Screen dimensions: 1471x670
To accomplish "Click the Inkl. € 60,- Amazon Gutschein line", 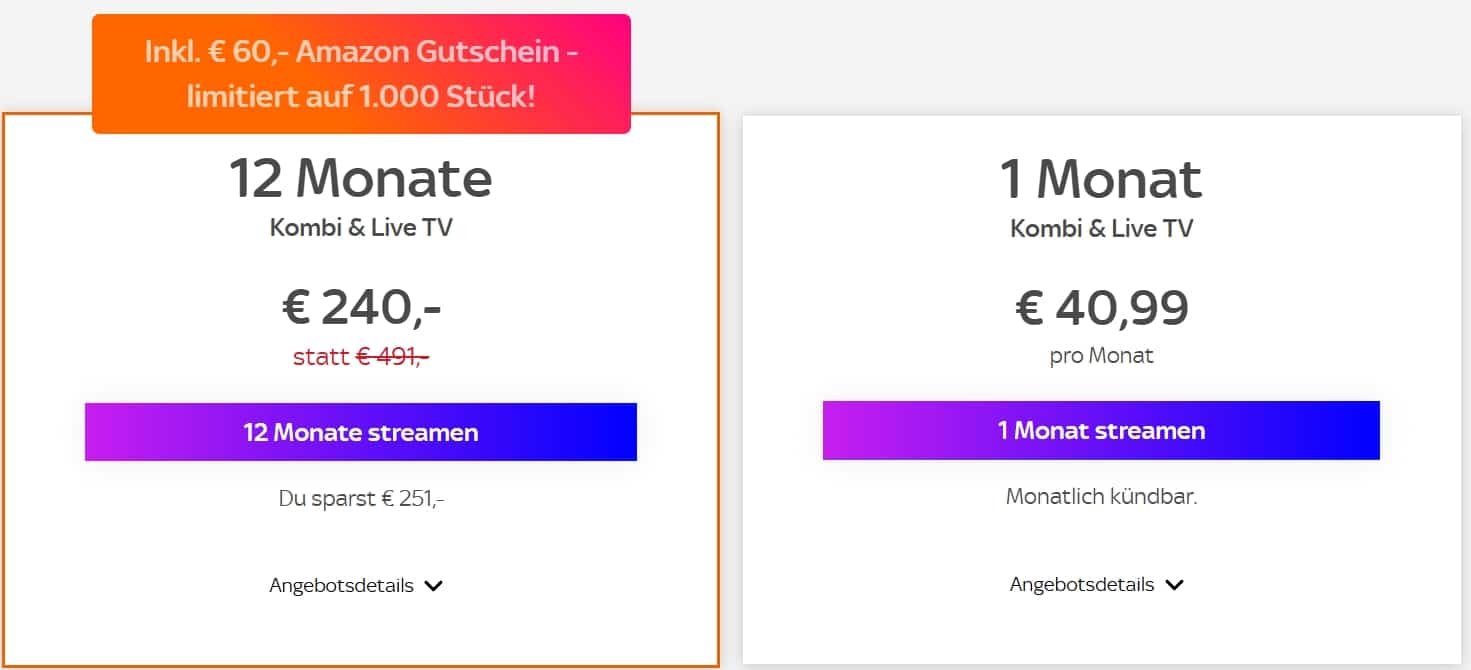I will click(361, 52).
